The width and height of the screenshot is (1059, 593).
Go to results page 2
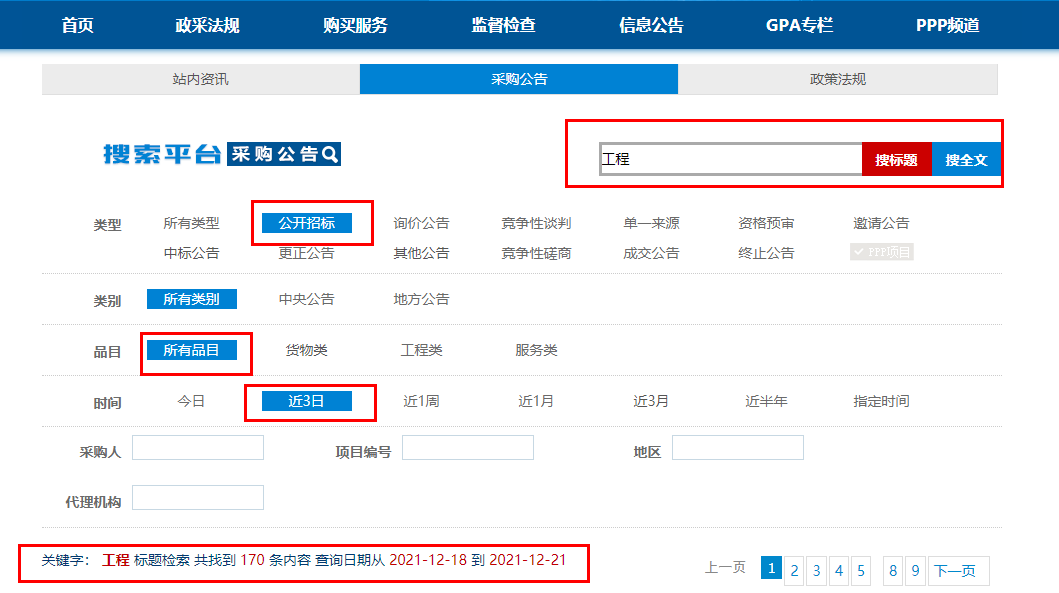[794, 571]
